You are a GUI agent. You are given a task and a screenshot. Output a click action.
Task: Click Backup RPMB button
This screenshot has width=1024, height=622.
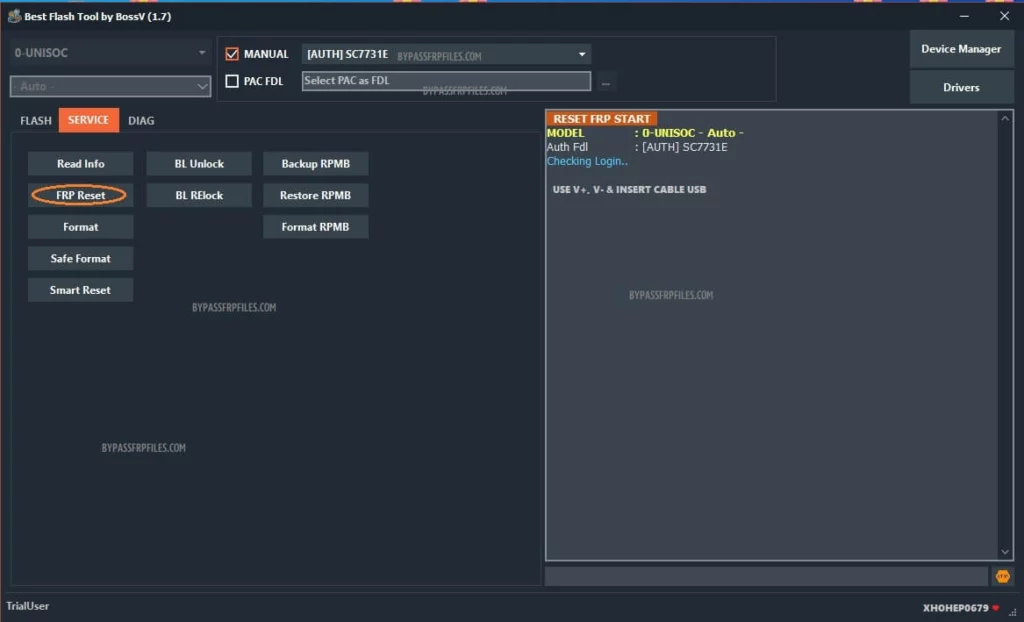[316, 164]
